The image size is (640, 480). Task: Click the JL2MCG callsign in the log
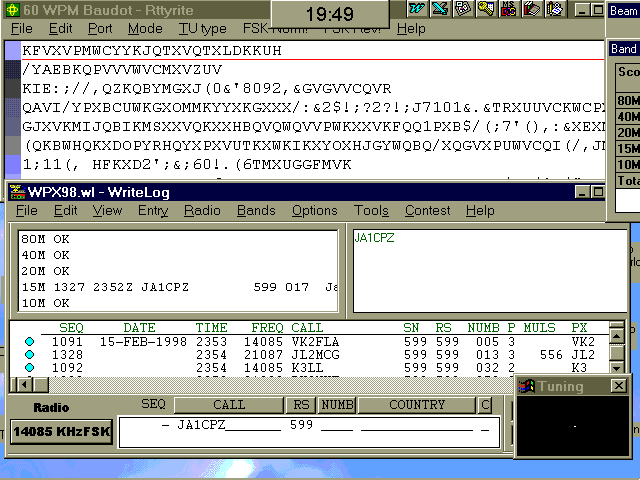315,355
